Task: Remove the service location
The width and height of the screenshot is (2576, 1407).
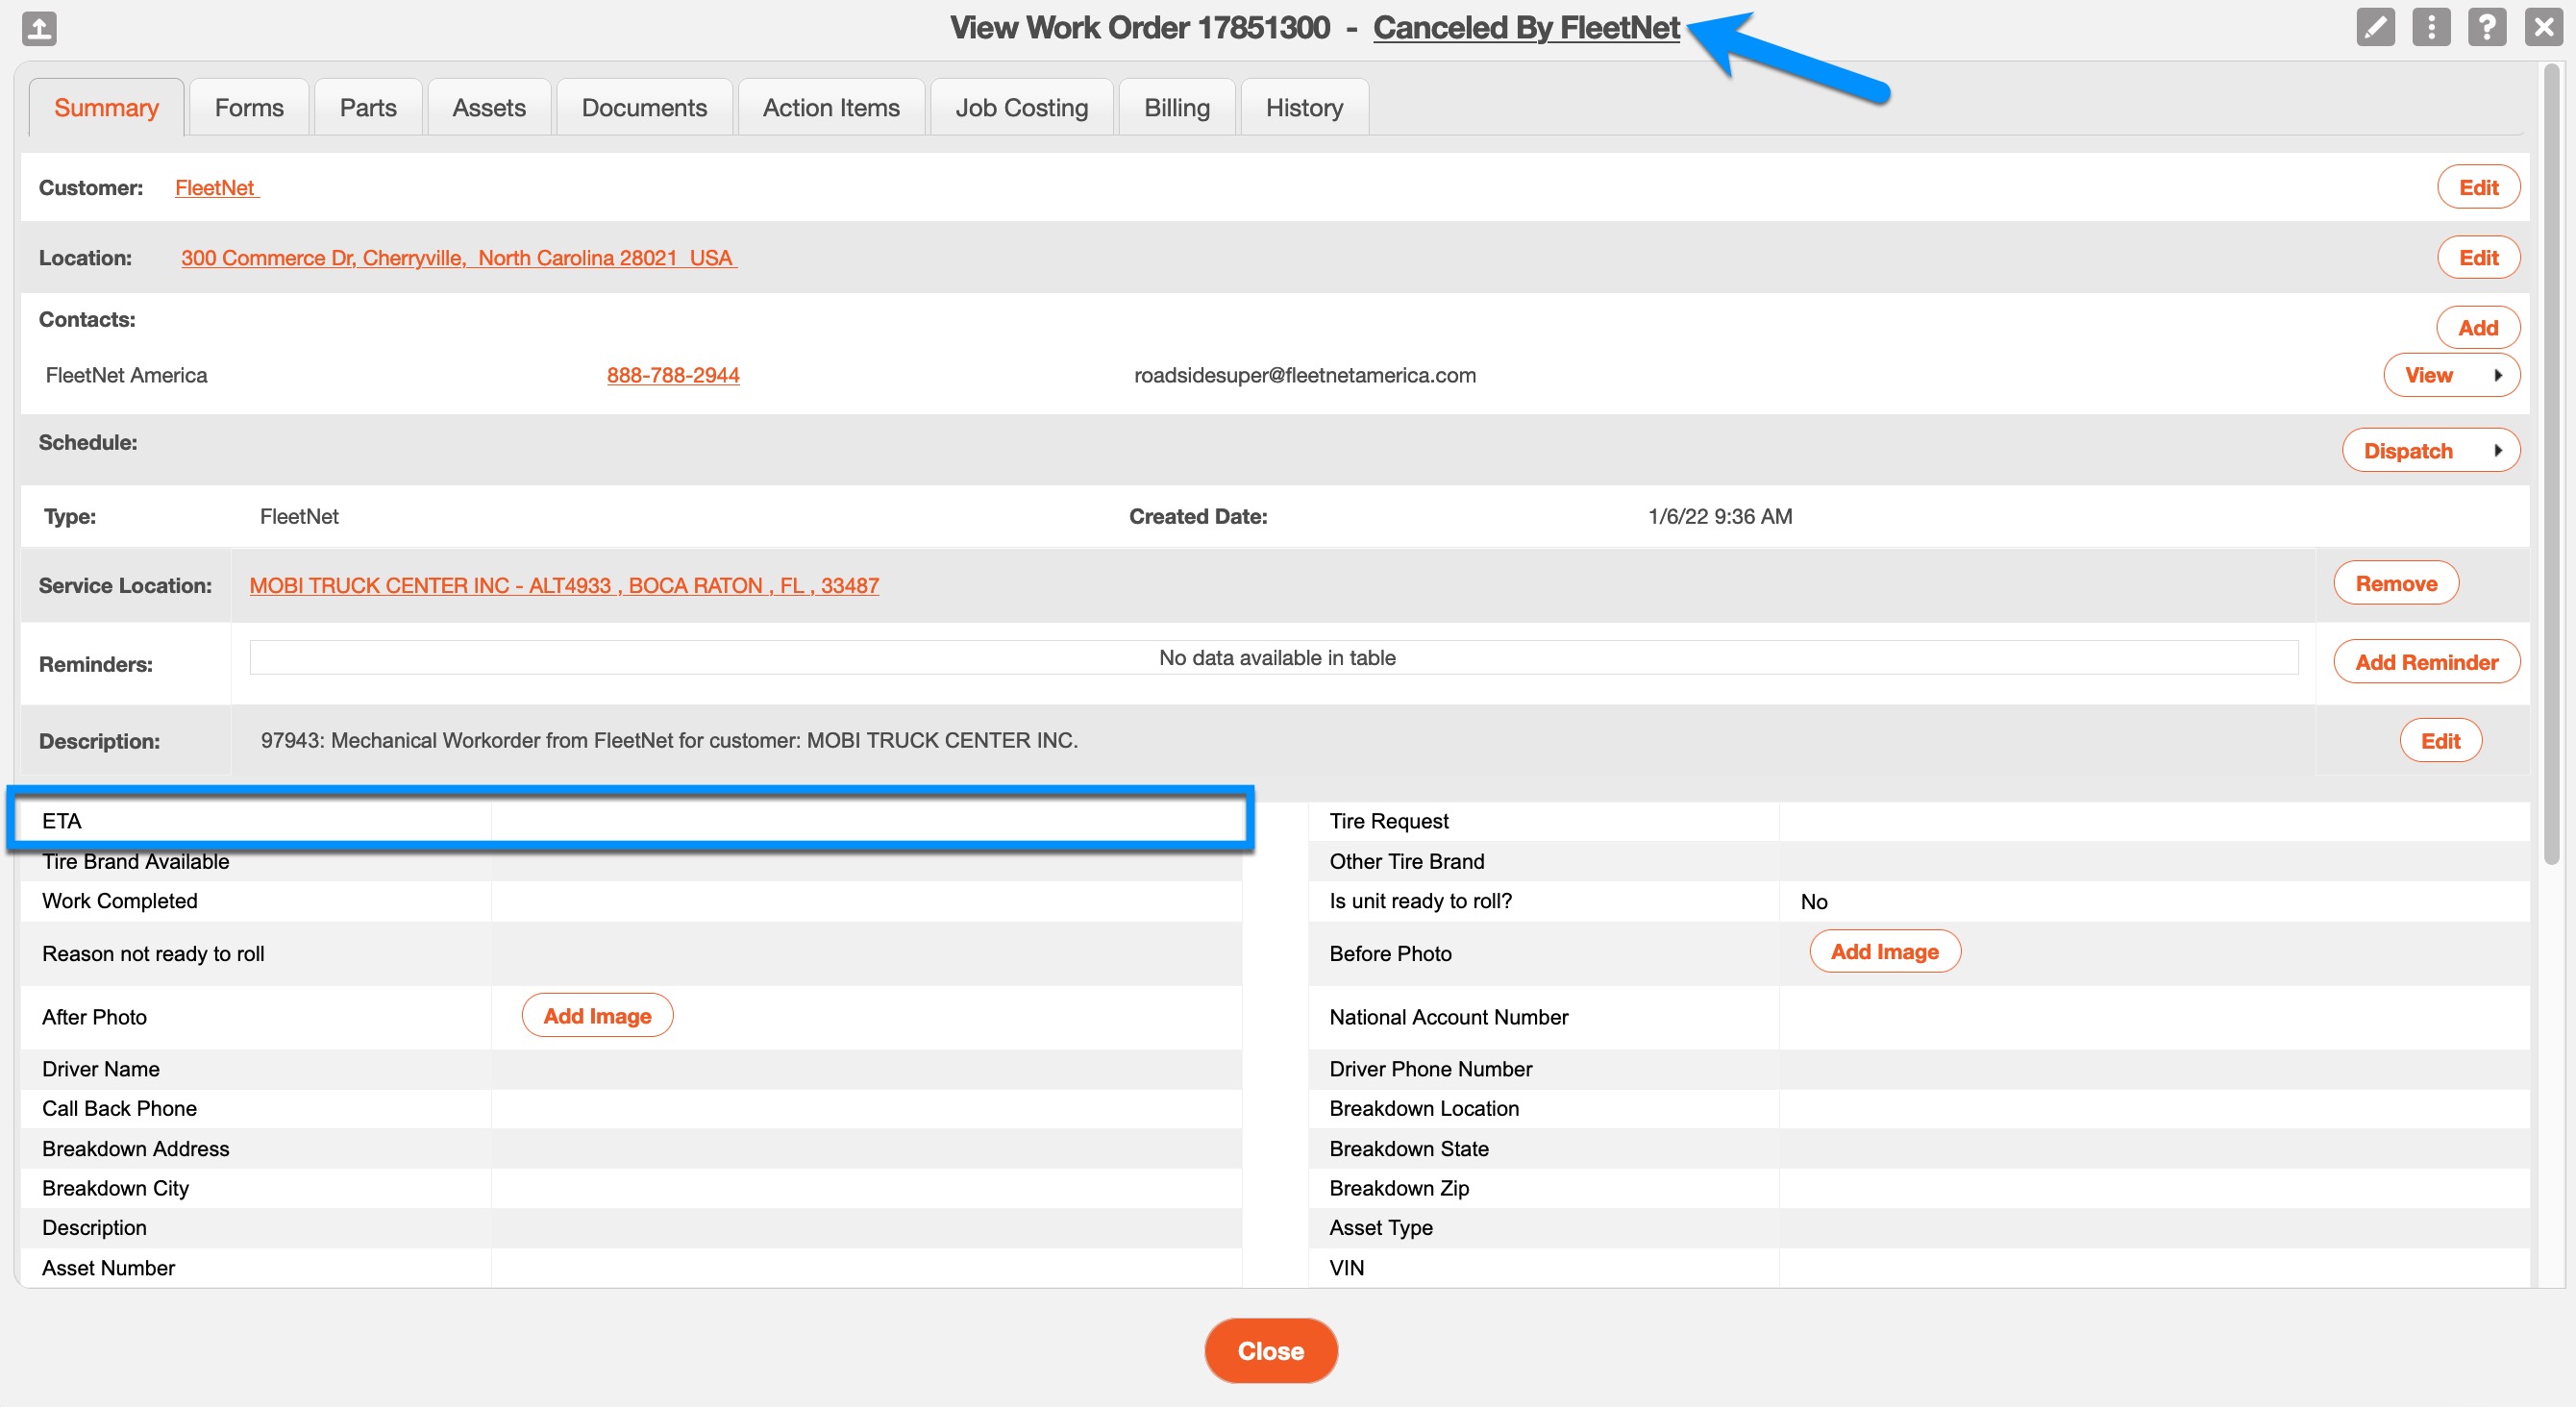Action: 2395,583
